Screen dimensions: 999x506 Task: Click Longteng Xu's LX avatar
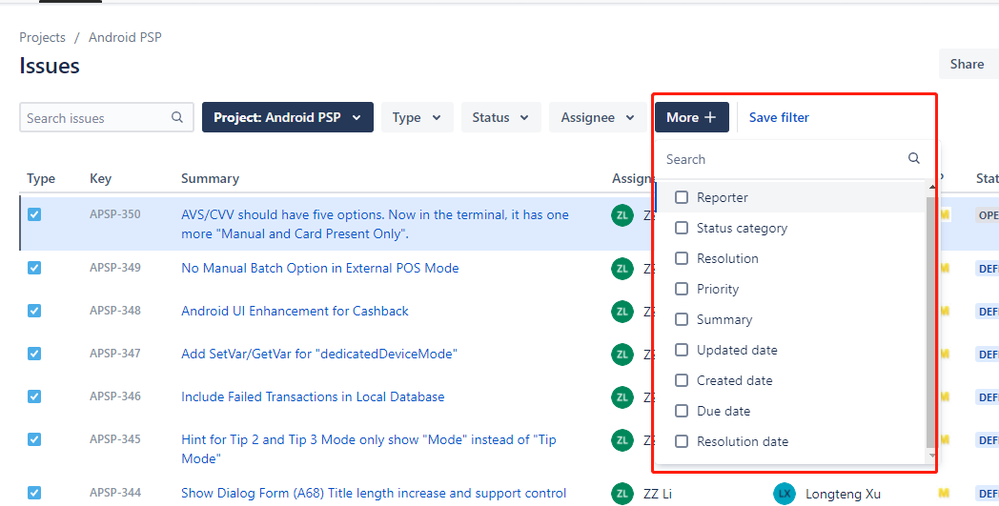[x=784, y=494]
